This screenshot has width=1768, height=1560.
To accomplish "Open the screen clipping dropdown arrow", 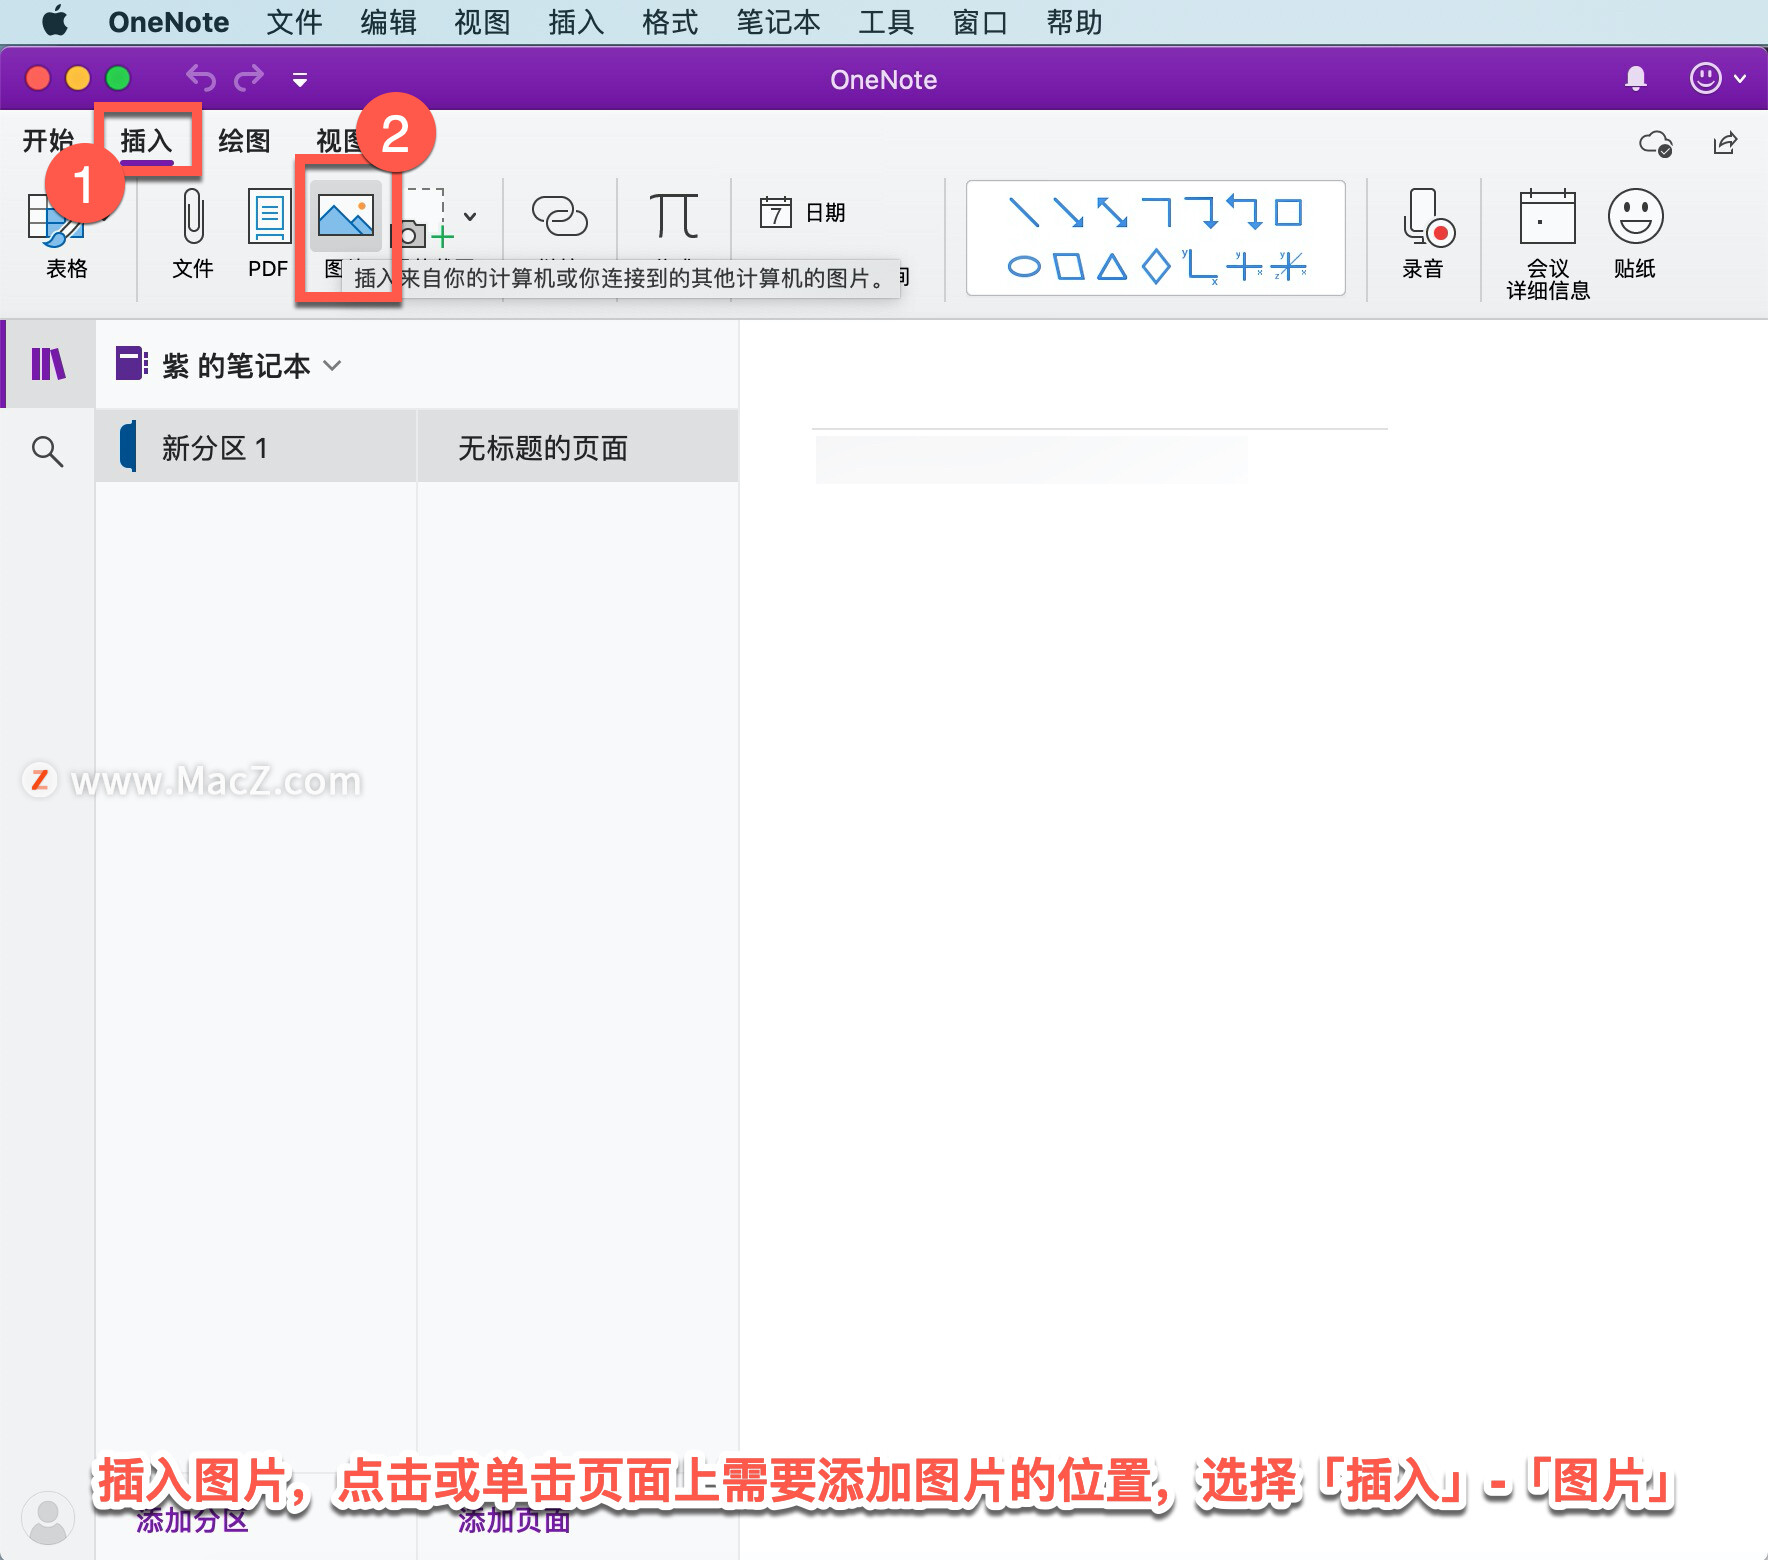I will tap(470, 216).
